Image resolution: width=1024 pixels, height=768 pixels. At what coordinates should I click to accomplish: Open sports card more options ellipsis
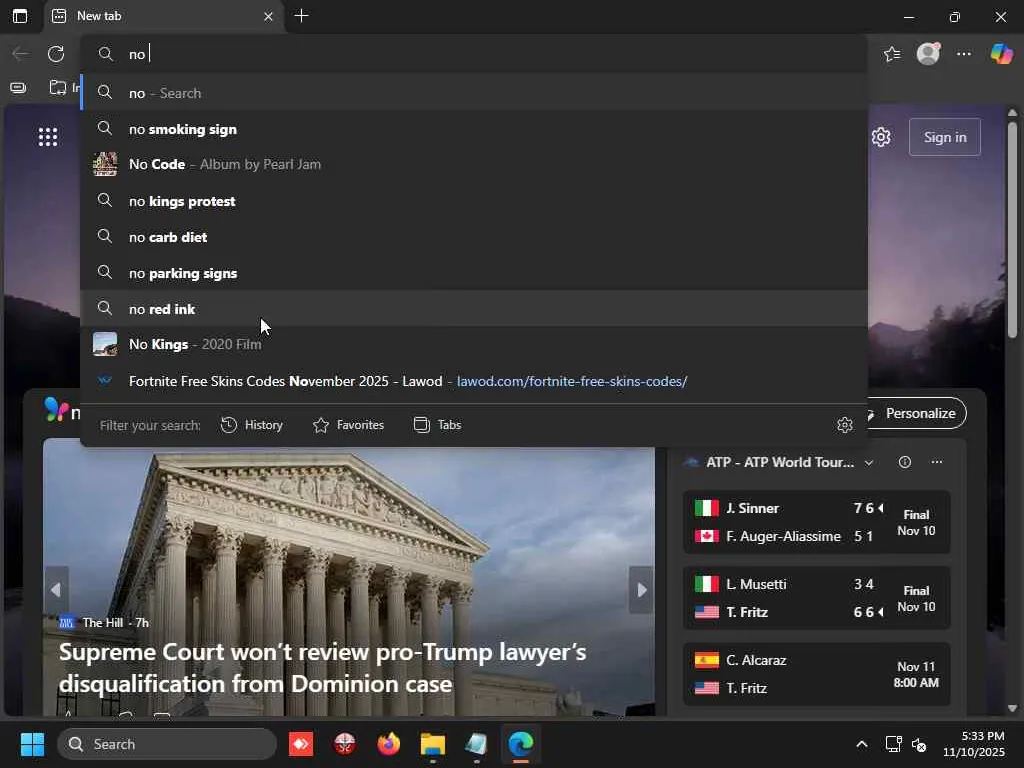point(936,462)
